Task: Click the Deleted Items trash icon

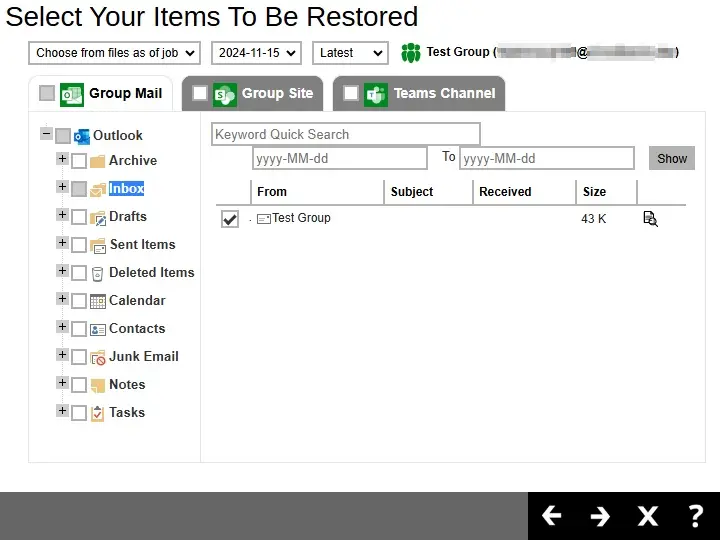Action: point(97,274)
